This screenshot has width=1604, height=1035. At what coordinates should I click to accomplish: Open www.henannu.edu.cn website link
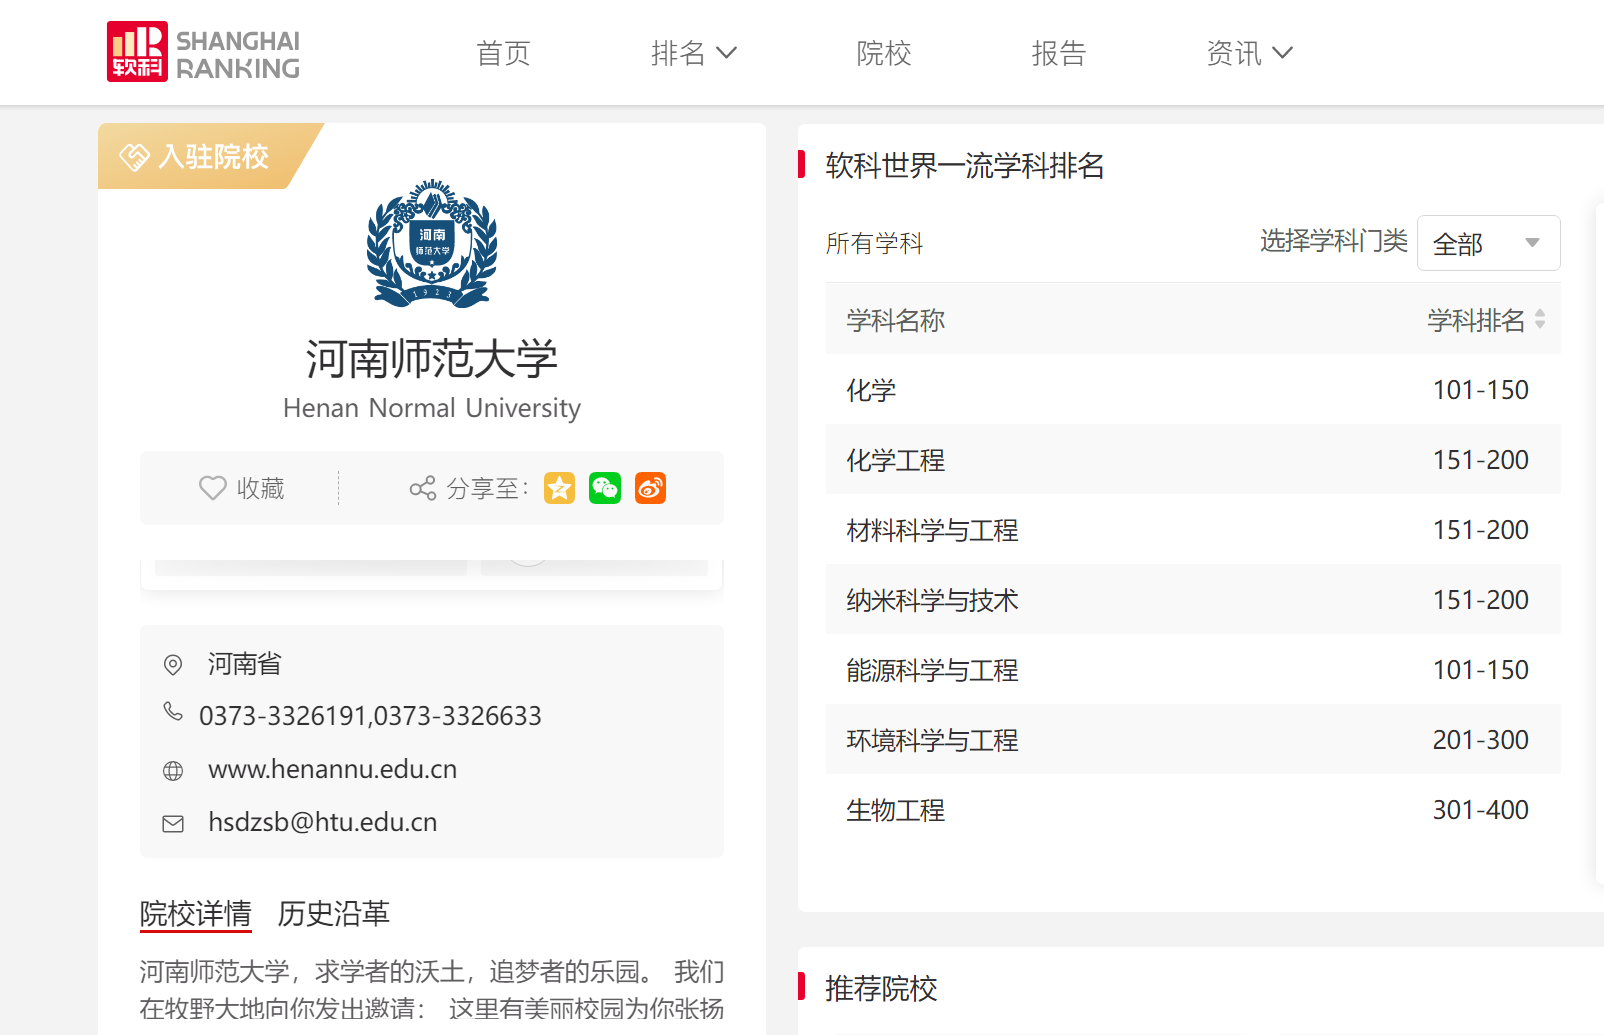pyautogui.click(x=332, y=769)
